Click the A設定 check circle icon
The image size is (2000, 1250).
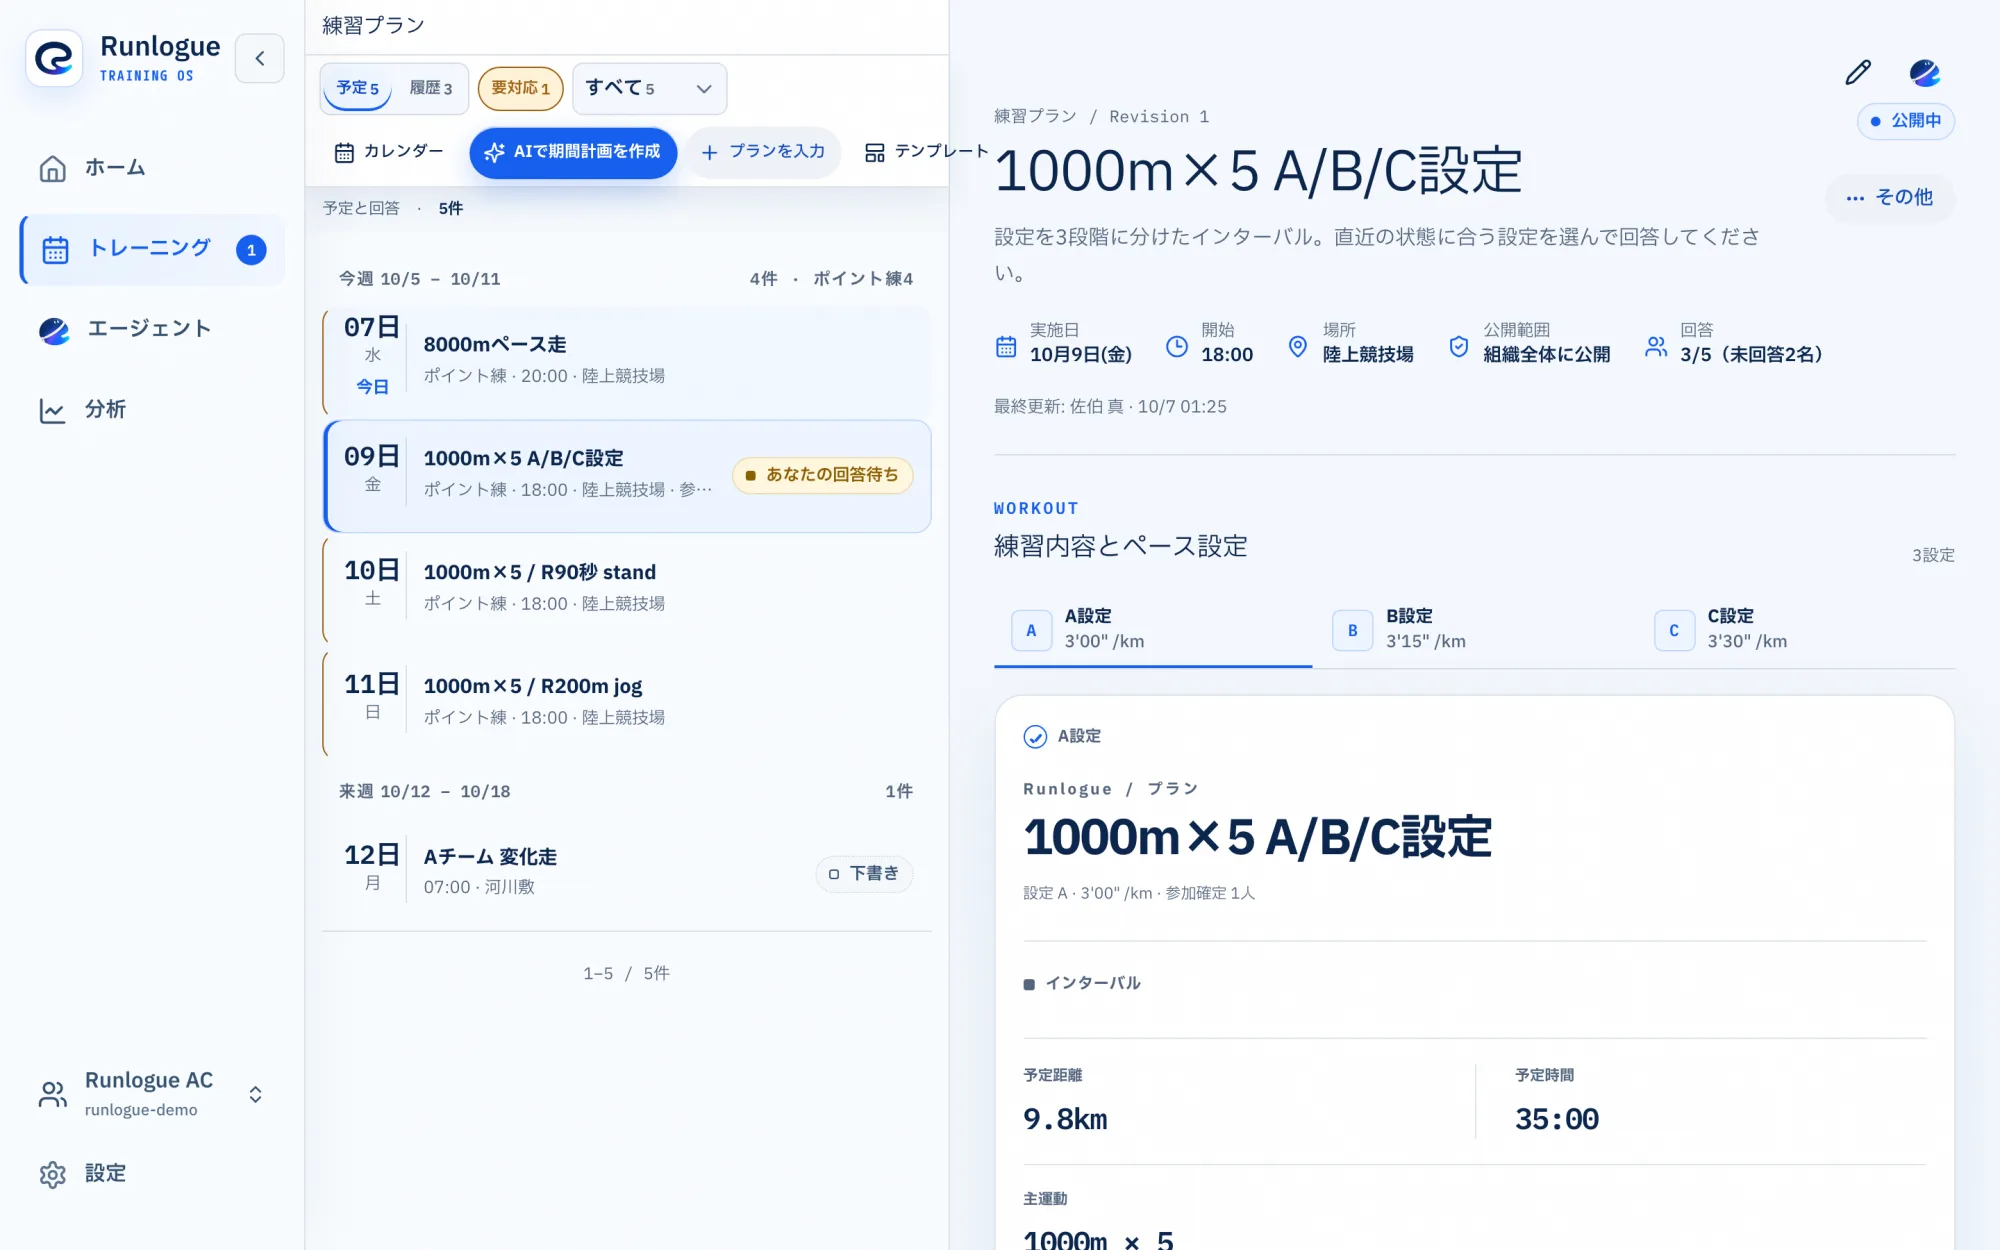(1035, 737)
